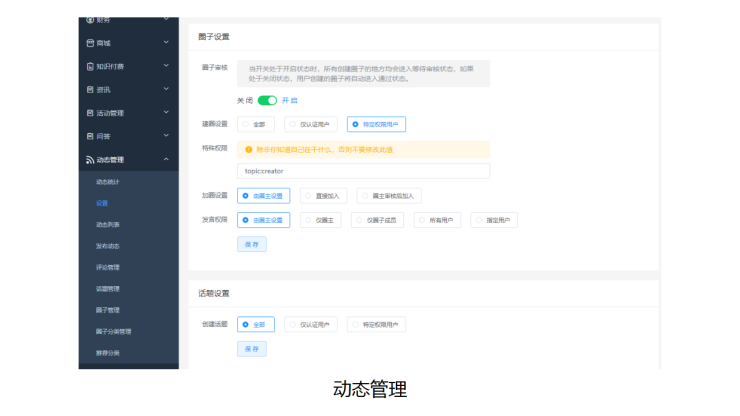This screenshot has height=416, width=740.
Task: Click the 关闭 label beside the switch
Action: pos(244,101)
